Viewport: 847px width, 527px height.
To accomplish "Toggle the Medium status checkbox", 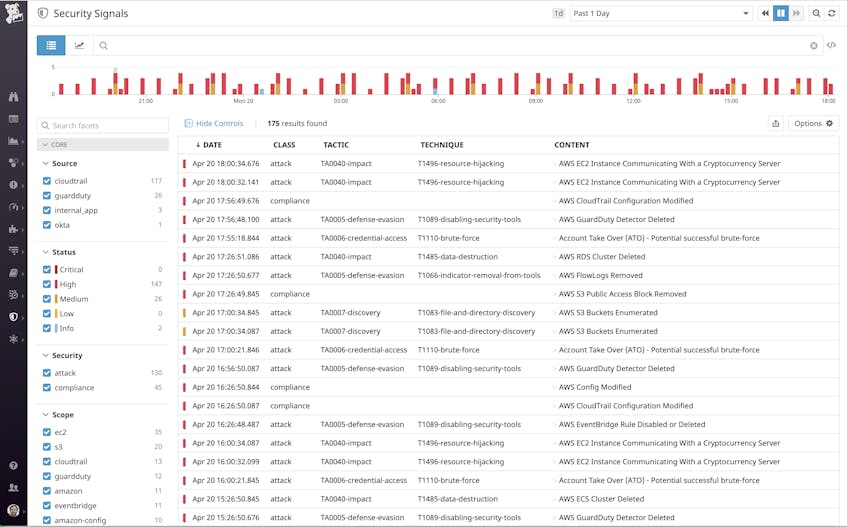I will tap(47, 299).
